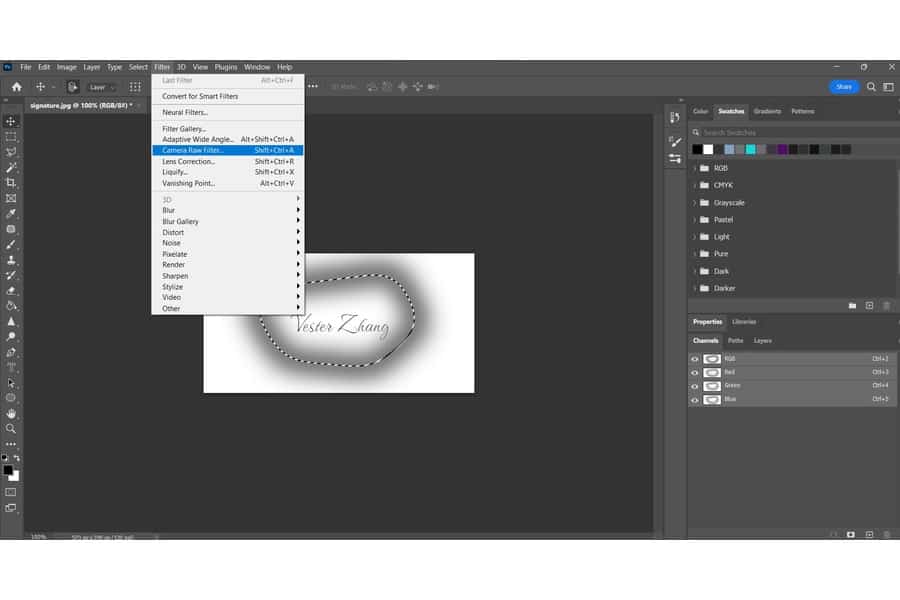Expand the Pastel swatch folder
Viewport: 900px width, 600px height.
tap(695, 220)
